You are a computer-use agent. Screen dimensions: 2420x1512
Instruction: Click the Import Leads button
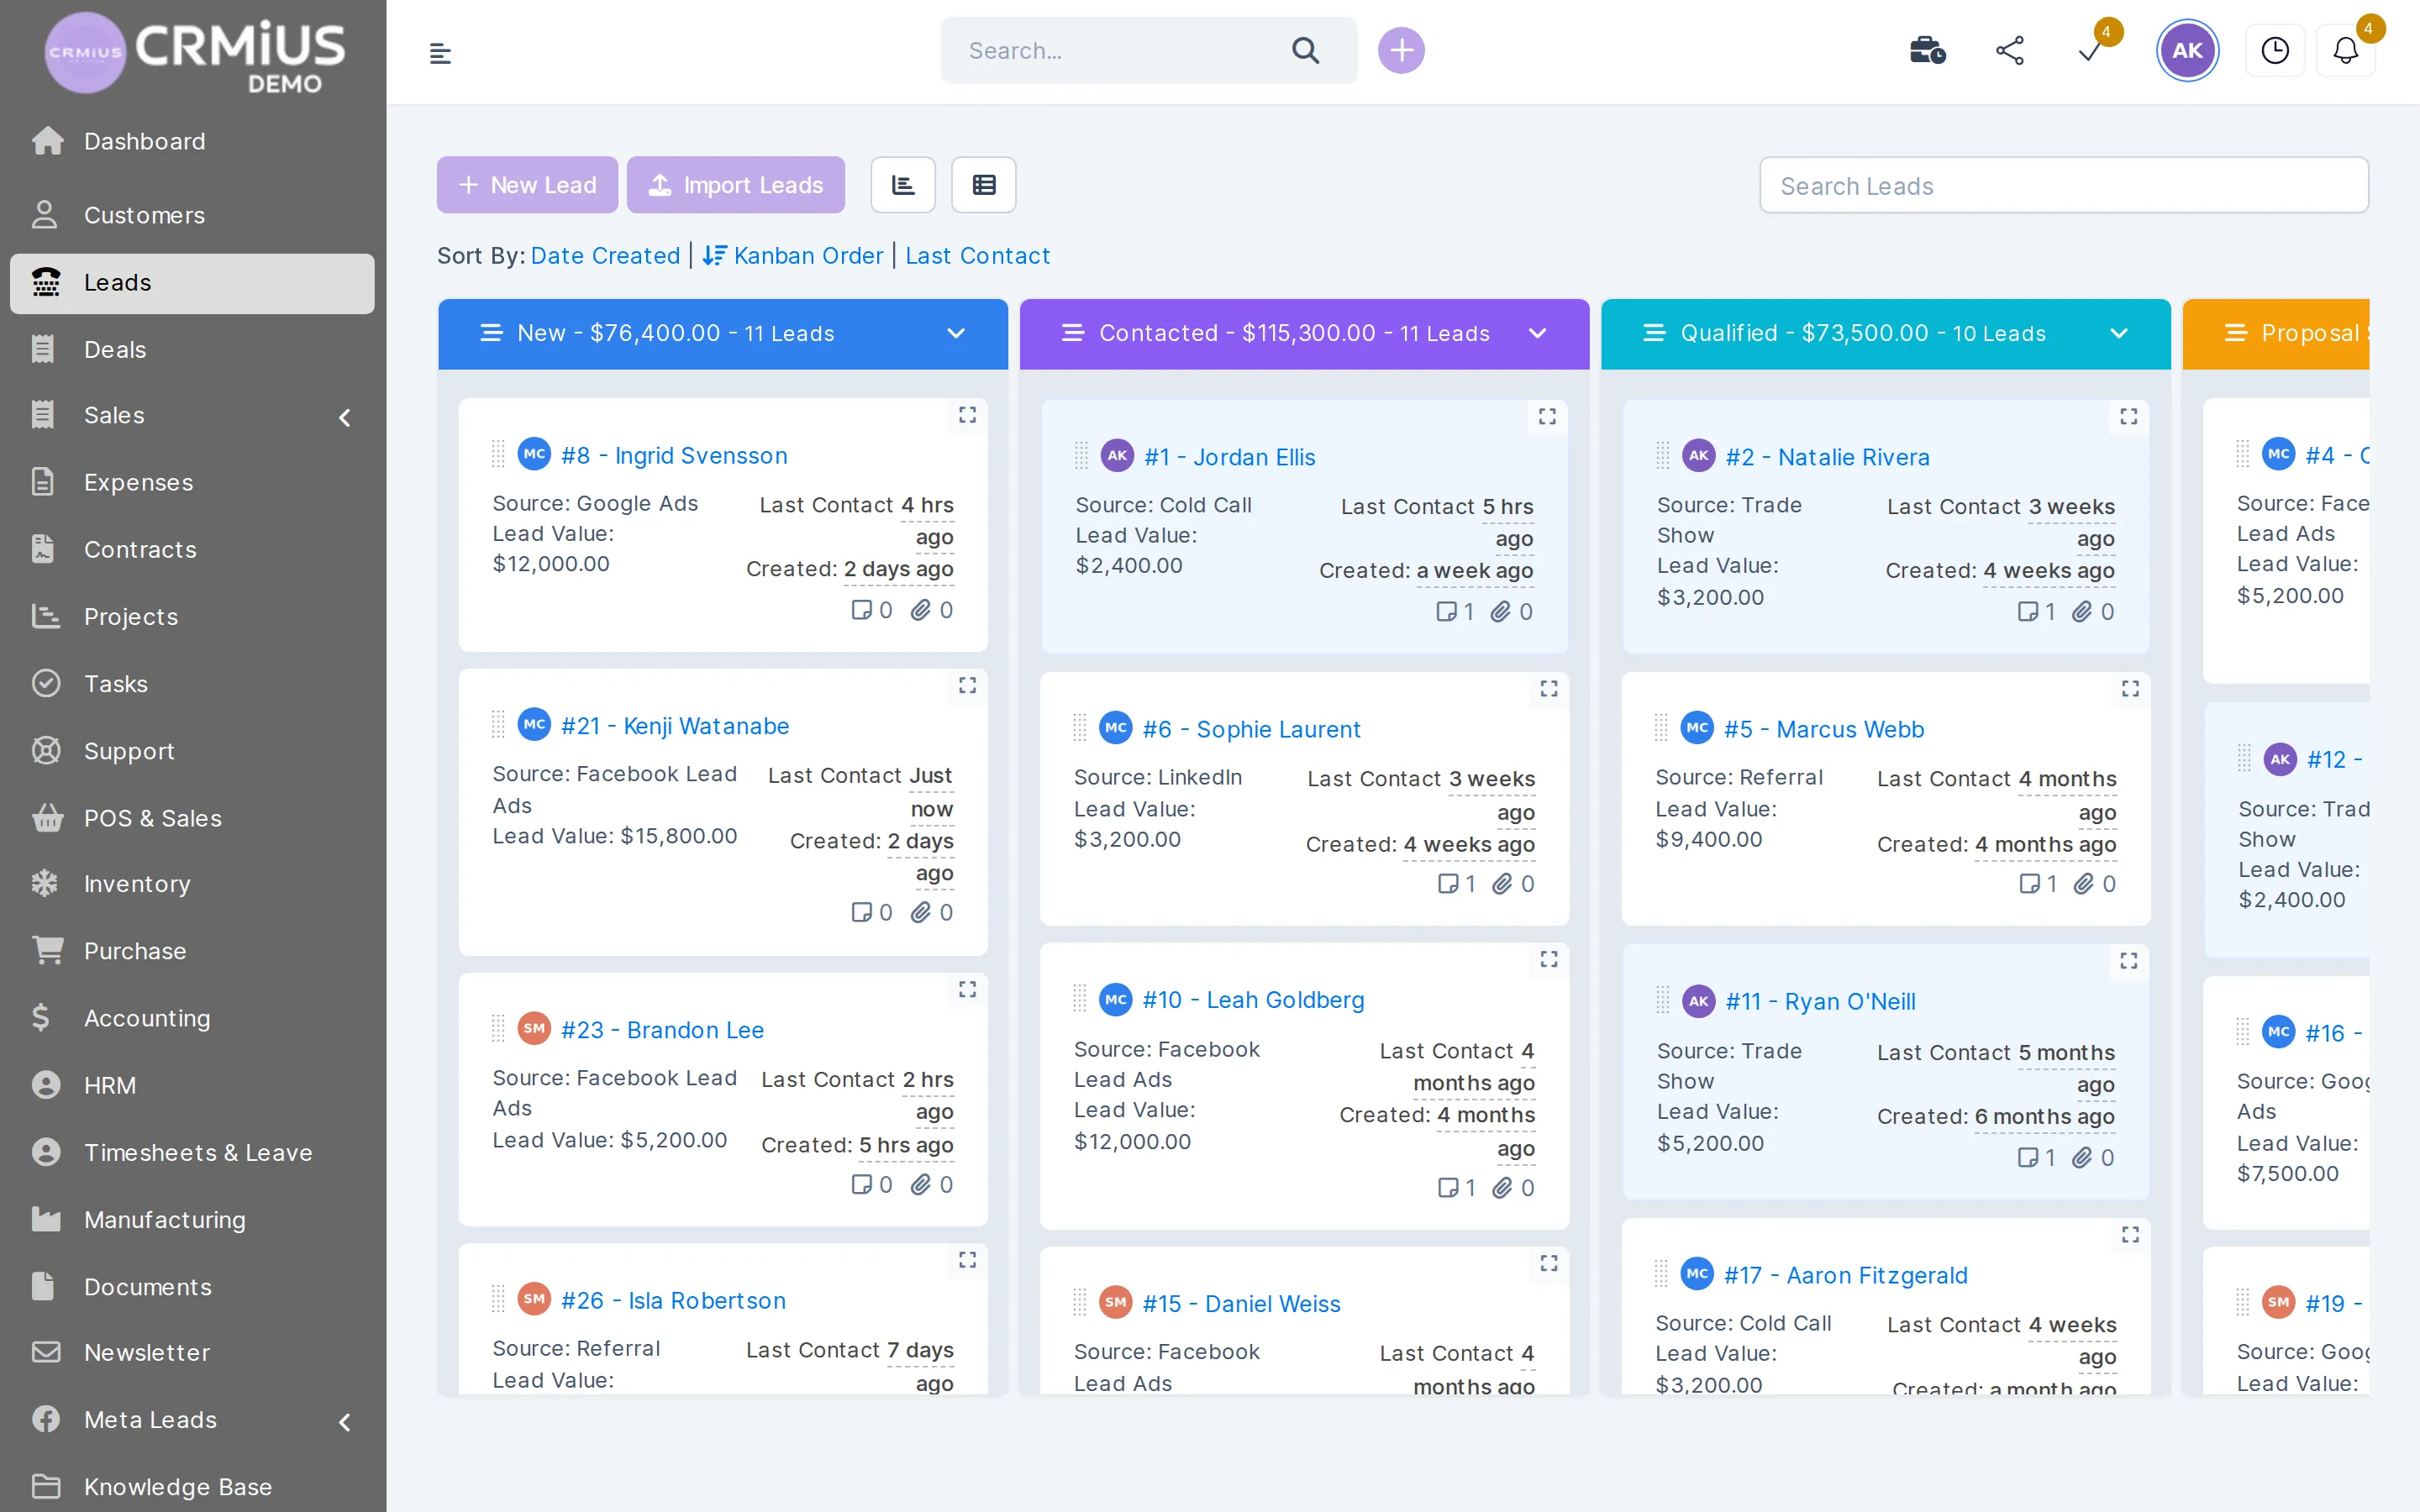point(735,185)
